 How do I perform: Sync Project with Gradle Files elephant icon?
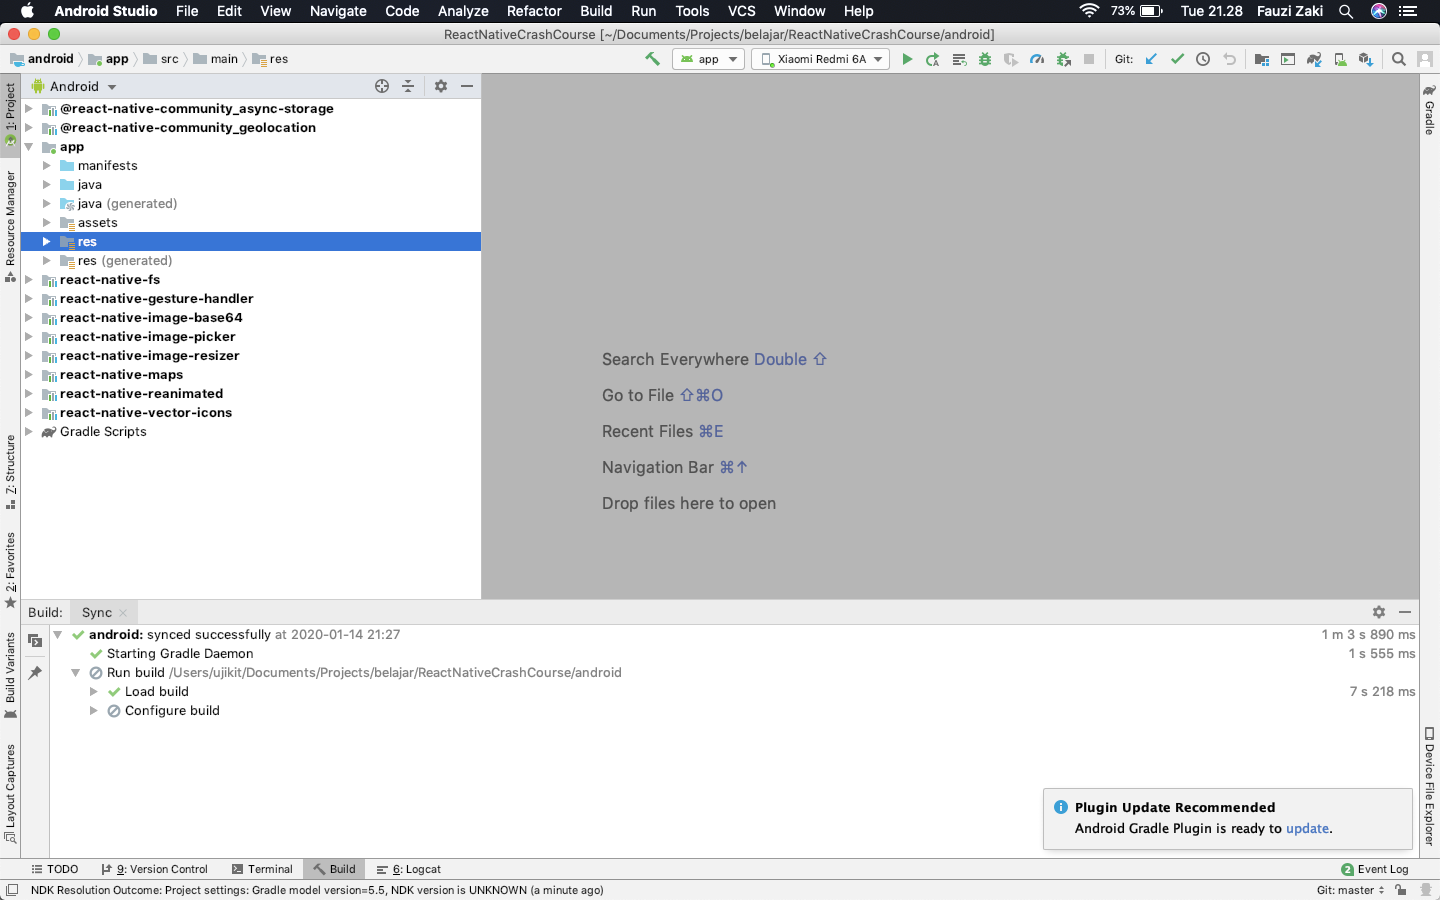[1314, 59]
